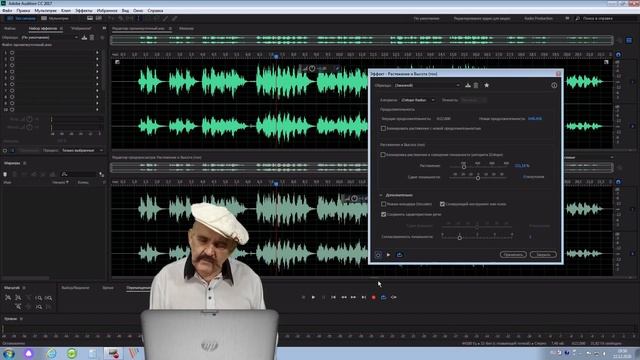Stop playback in the transport bar
Screen dimensions: 640x360
pos(303,297)
